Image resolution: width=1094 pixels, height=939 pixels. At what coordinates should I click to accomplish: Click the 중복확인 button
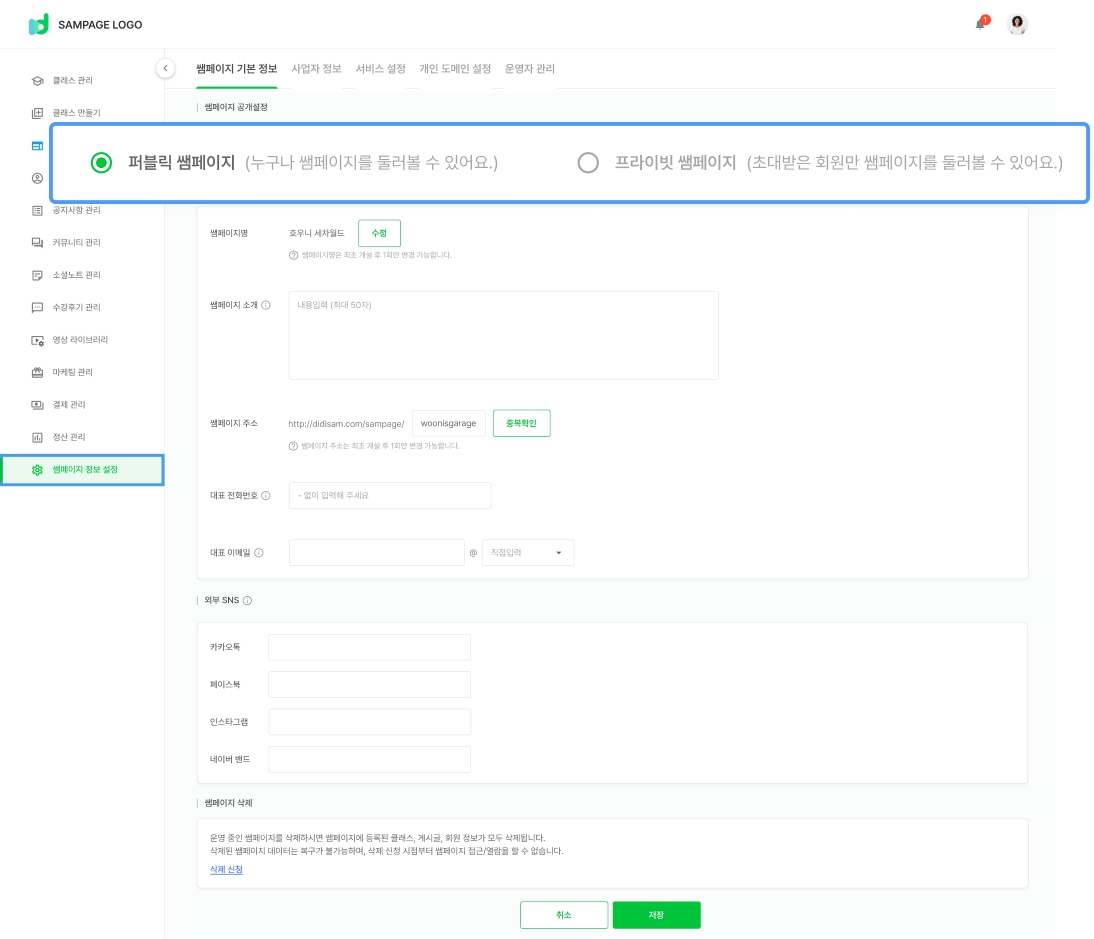521,423
